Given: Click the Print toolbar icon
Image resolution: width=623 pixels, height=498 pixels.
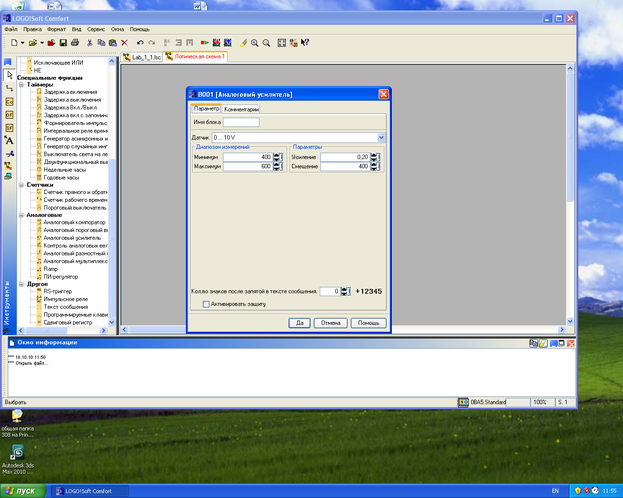Looking at the screenshot, I should 75,43.
